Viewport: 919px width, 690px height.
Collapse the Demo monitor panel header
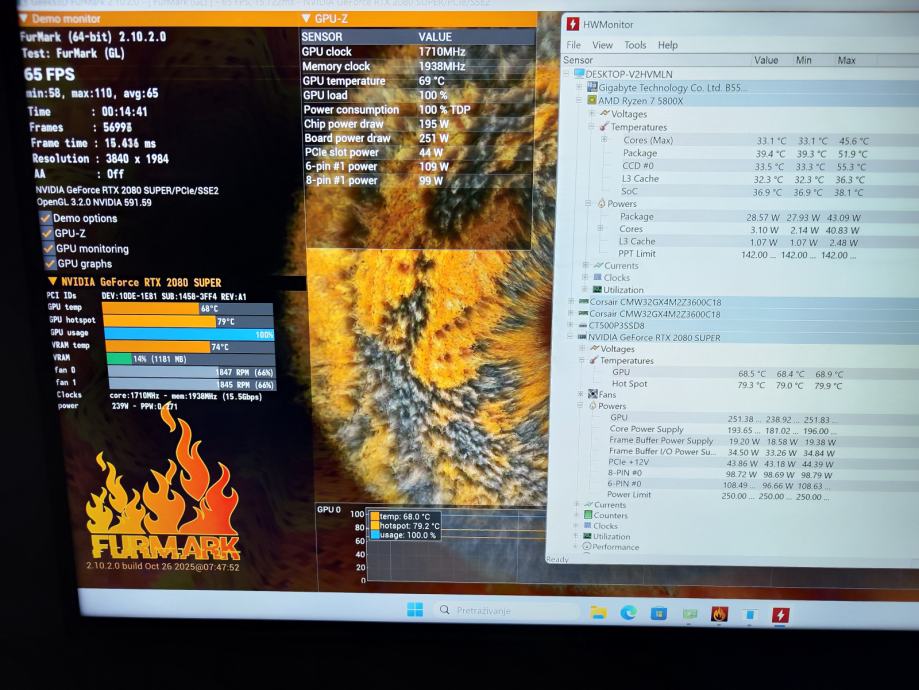click(x=24, y=19)
